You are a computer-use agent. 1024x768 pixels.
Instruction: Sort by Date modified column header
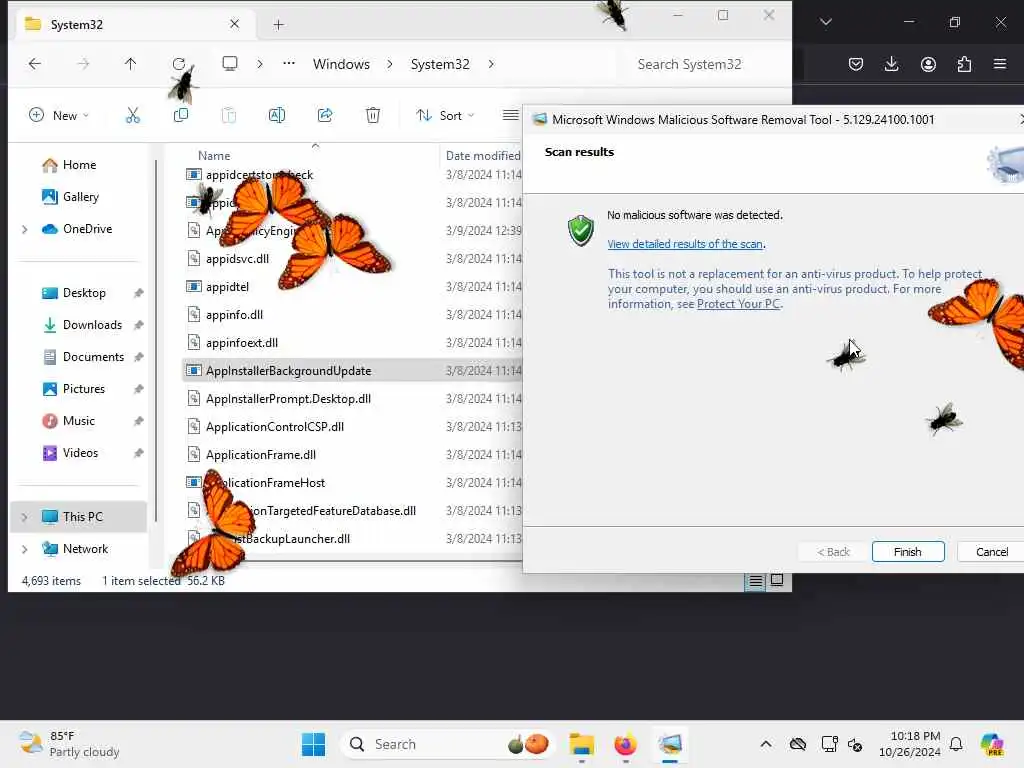point(483,156)
